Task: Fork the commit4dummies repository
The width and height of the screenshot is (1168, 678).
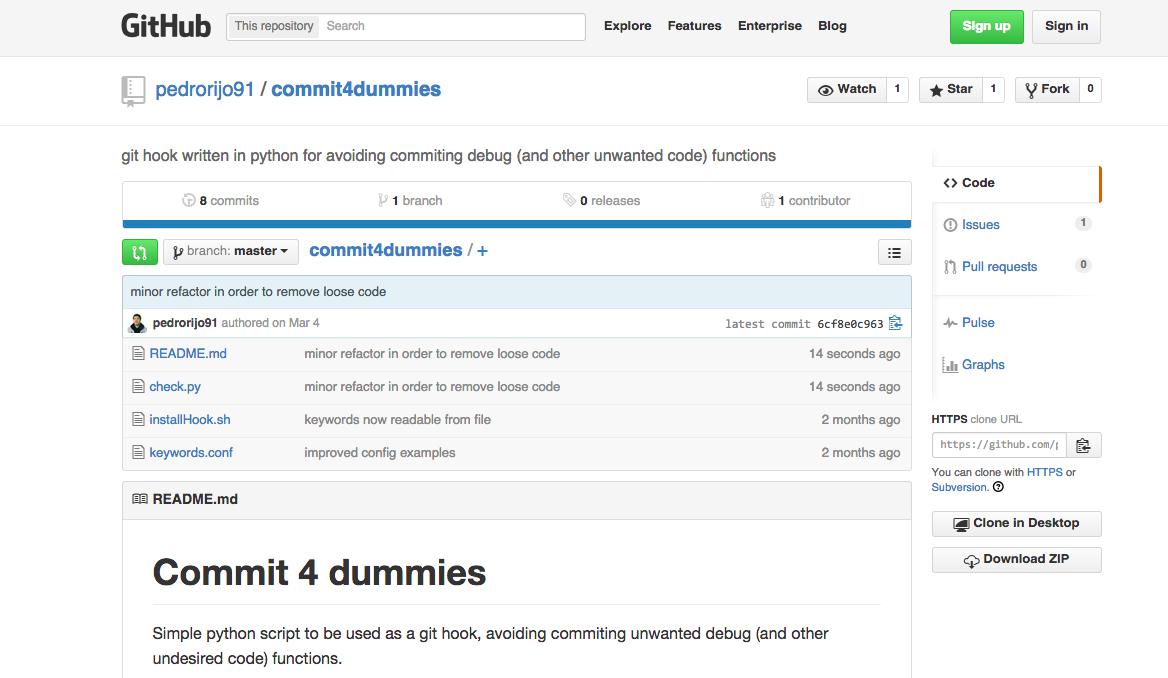Action: (x=1047, y=89)
